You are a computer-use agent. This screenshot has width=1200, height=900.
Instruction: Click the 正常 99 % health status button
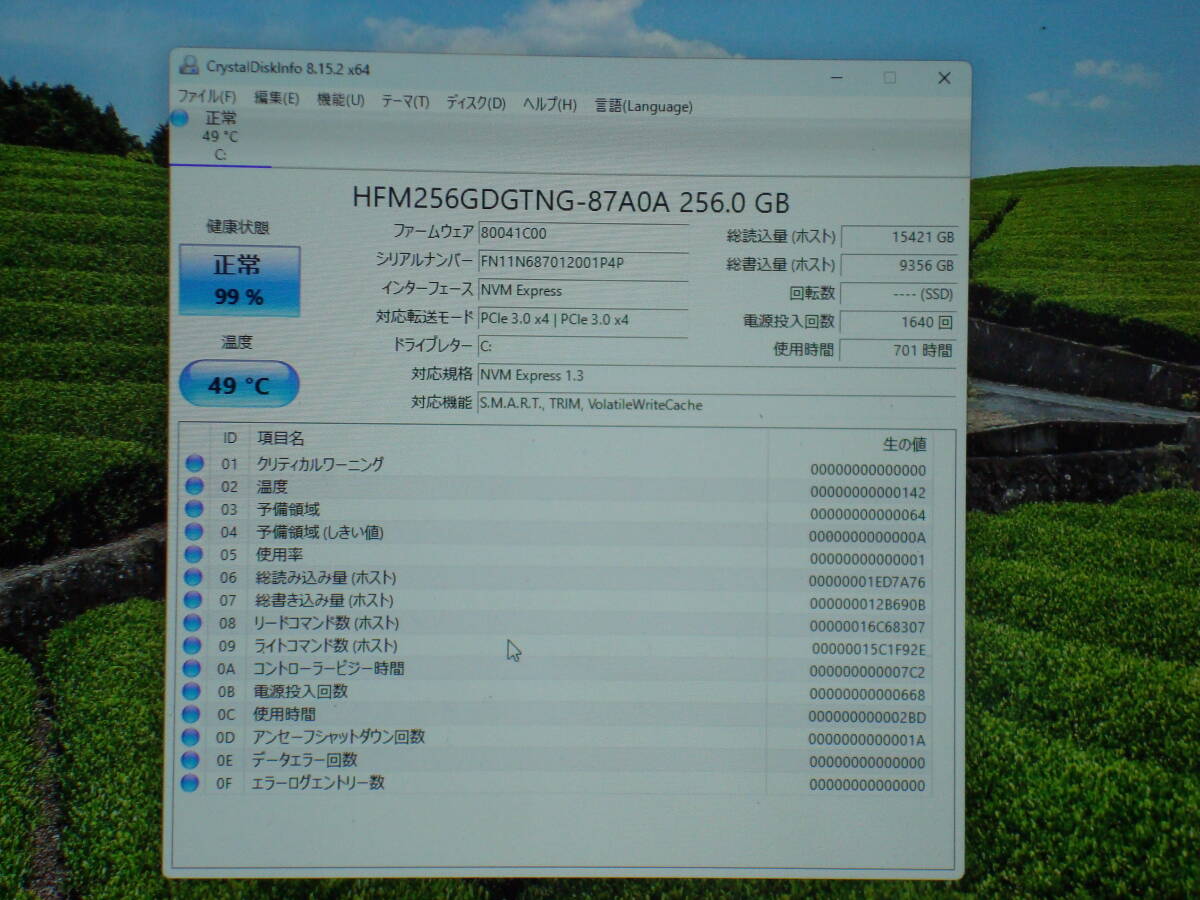(x=239, y=281)
